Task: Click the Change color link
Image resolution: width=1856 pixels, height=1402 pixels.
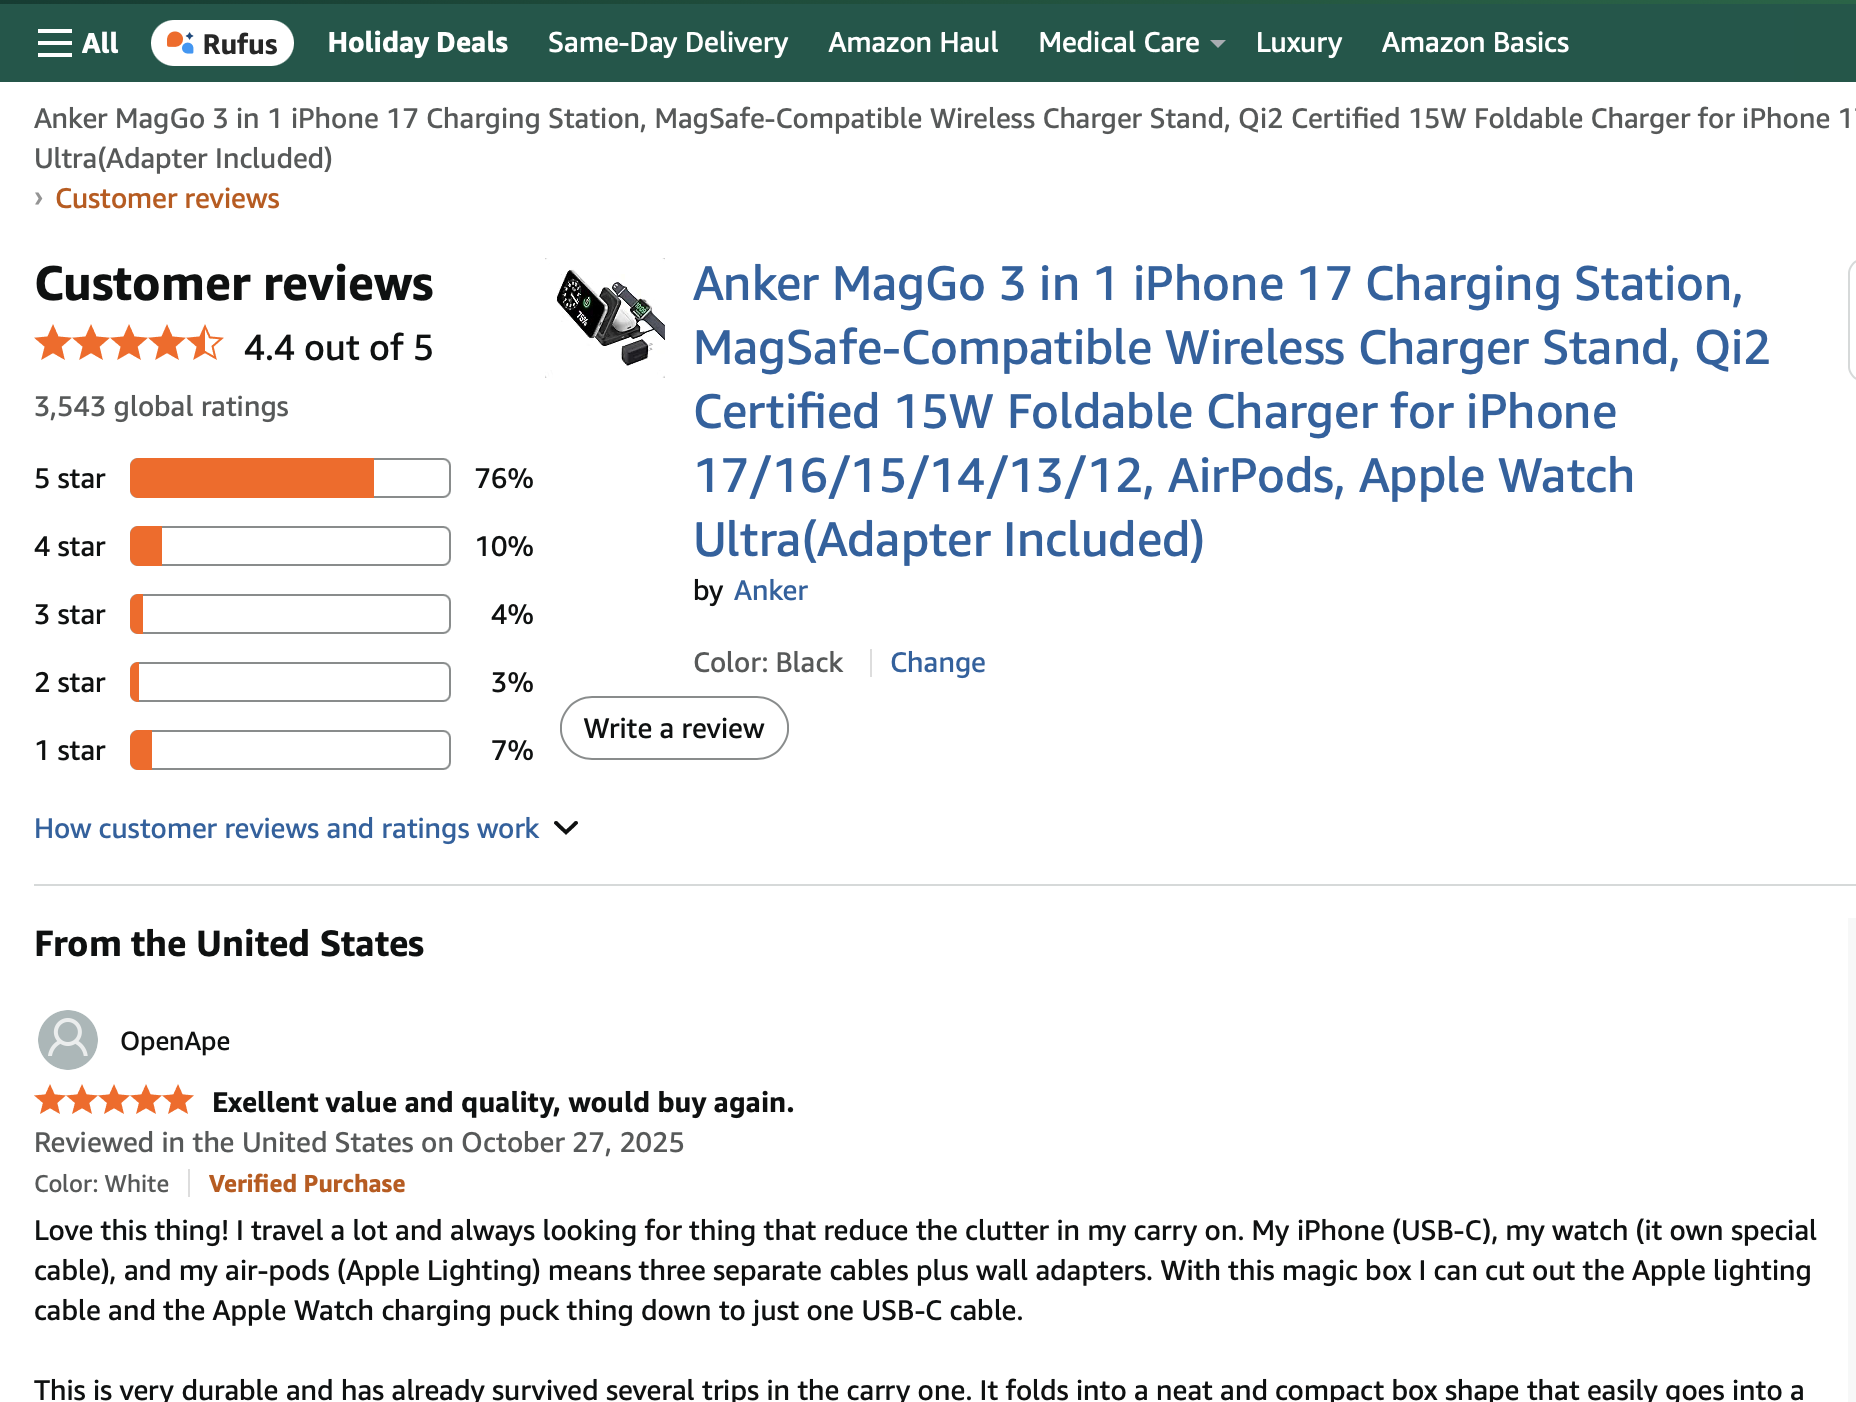Action: click(x=938, y=663)
